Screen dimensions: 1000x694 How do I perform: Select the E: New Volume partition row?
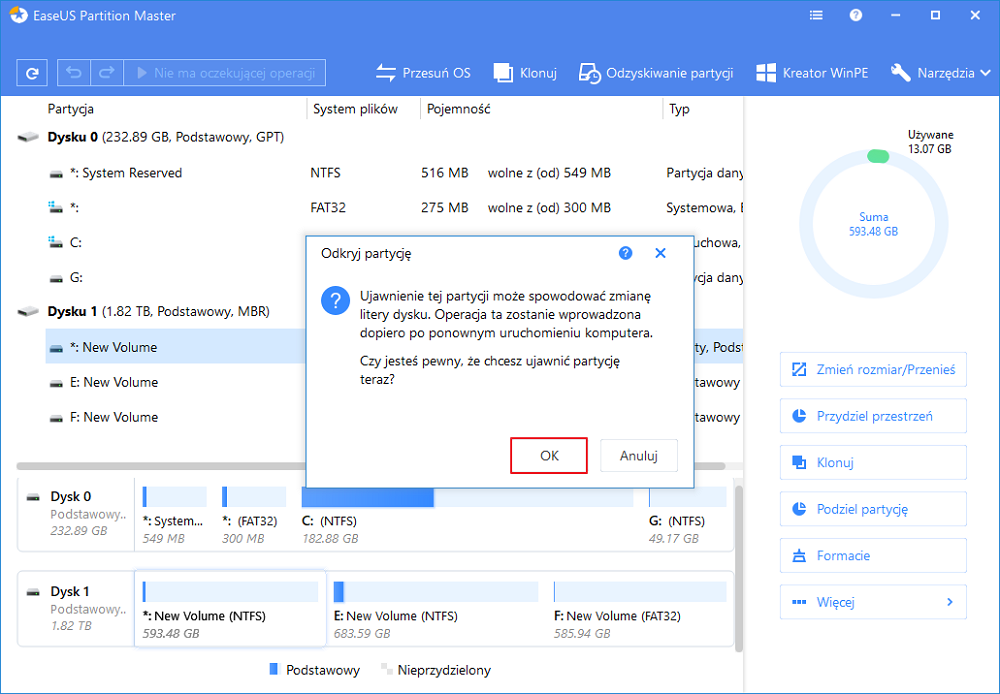coord(150,382)
